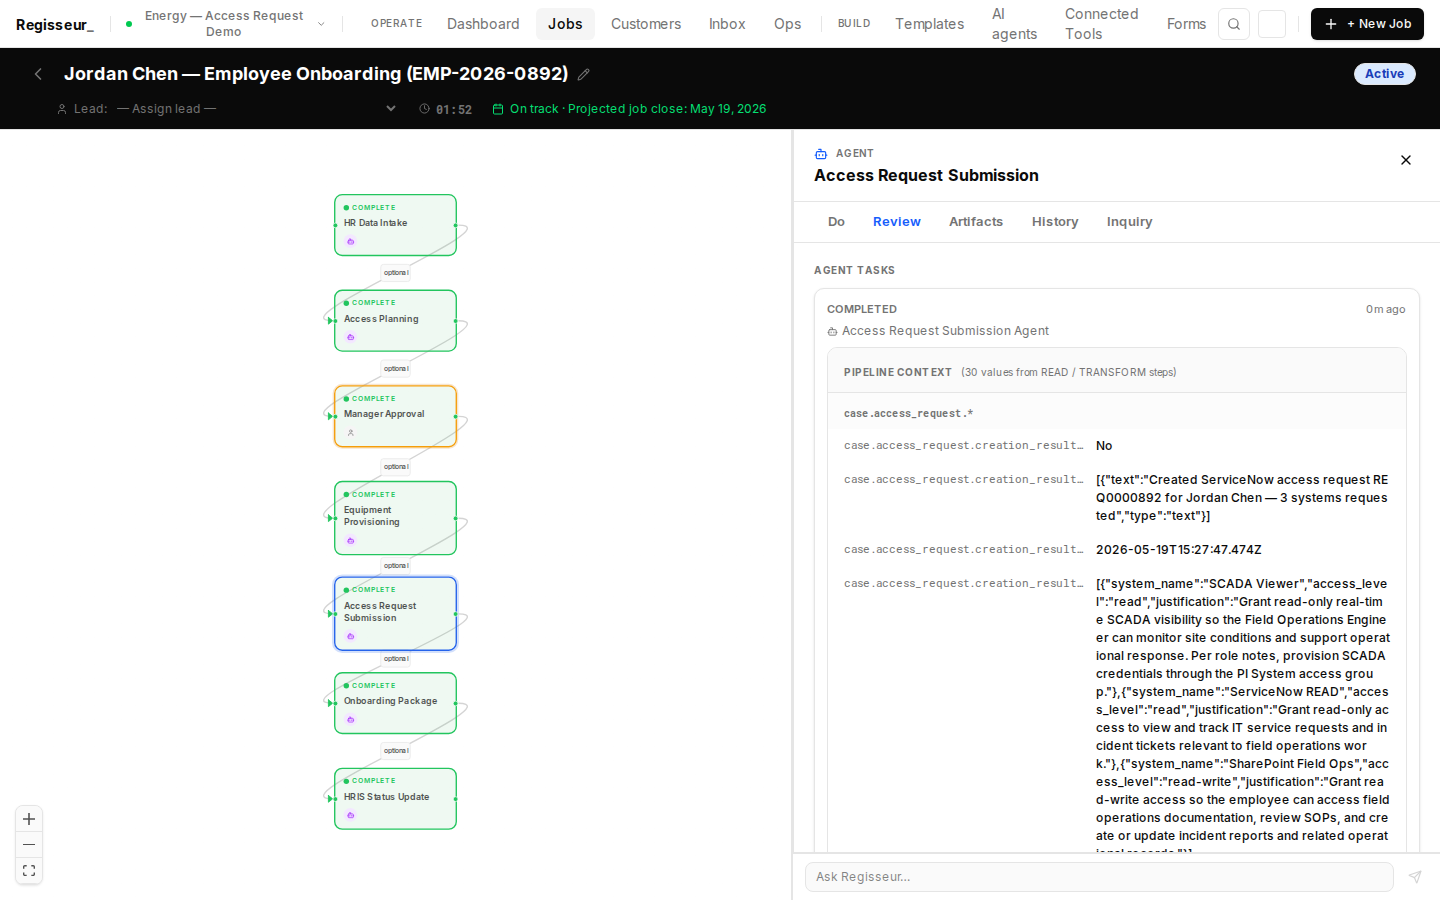Select the Access Planning workflow node
This screenshot has height=900, width=1440.
(395, 321)
